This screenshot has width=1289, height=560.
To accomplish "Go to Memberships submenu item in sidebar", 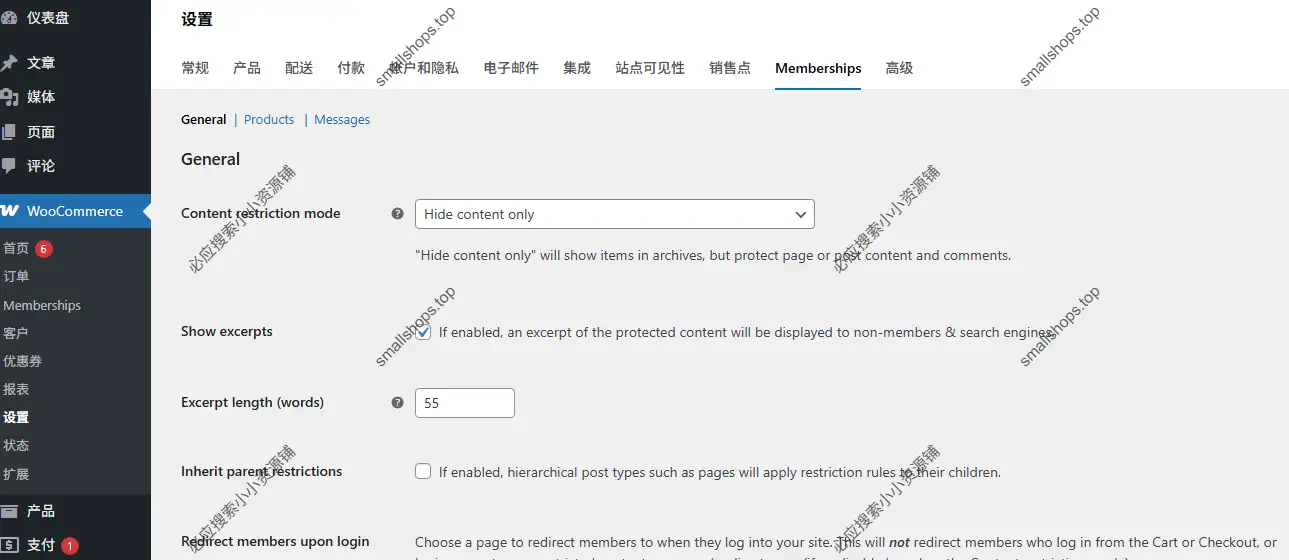I will coord(42,305).
